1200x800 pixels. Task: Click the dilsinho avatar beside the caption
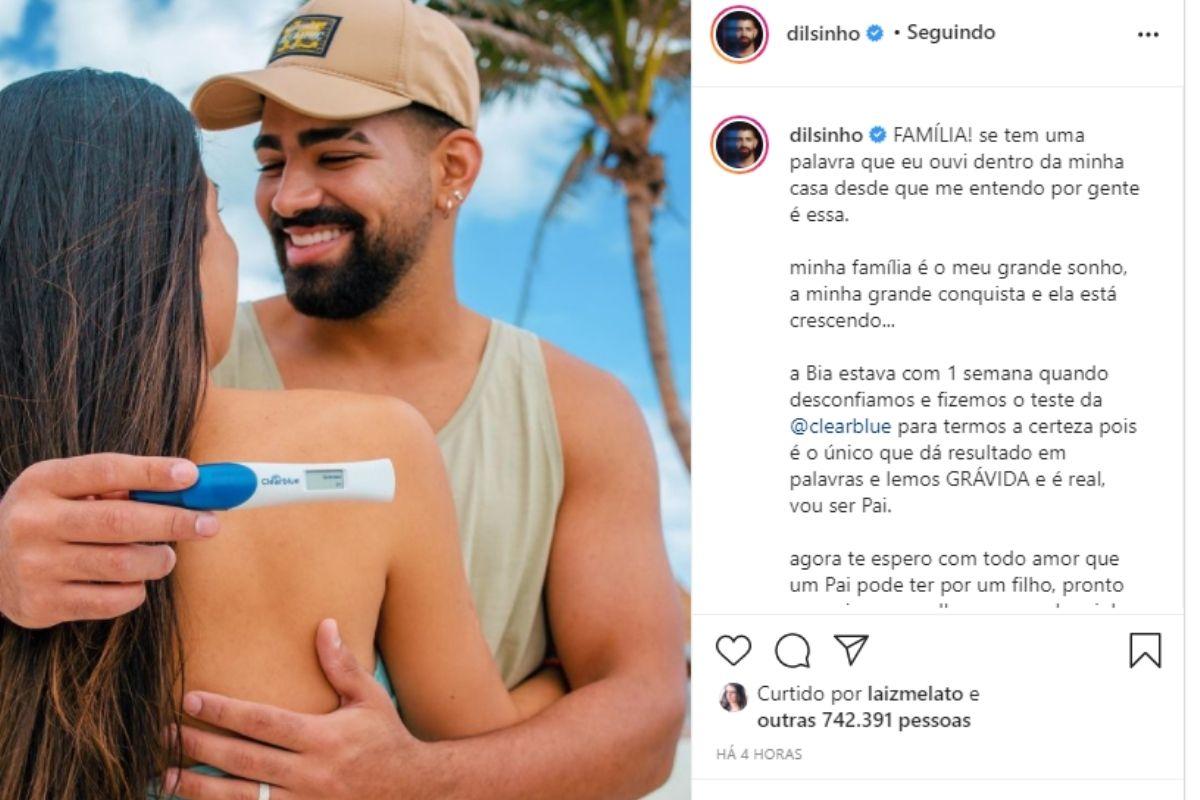739,145
